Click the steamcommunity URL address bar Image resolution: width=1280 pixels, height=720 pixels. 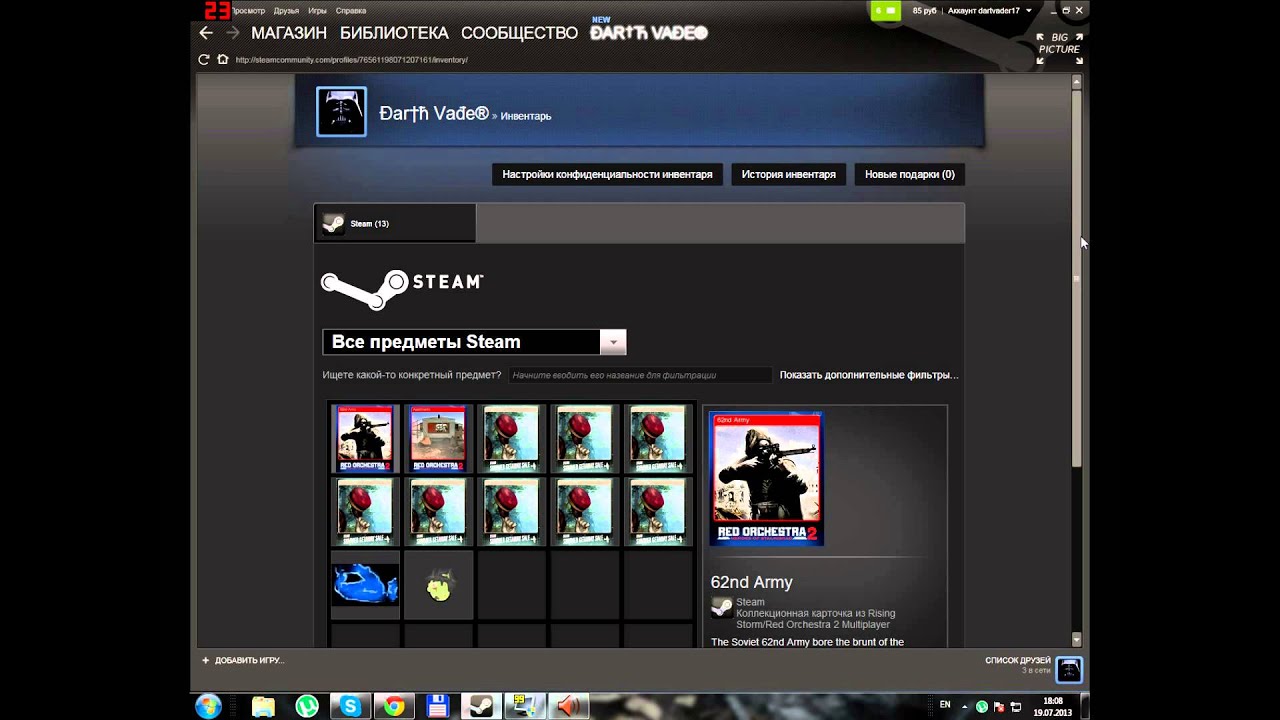[x=352, y=60]
